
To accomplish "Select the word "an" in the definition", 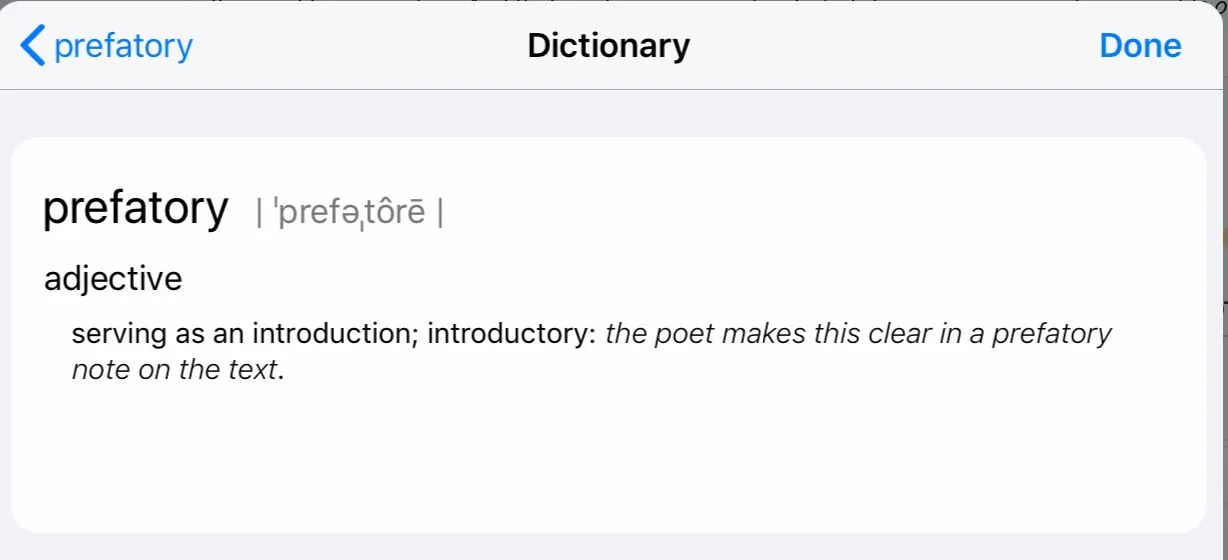I will click(228, 333).
